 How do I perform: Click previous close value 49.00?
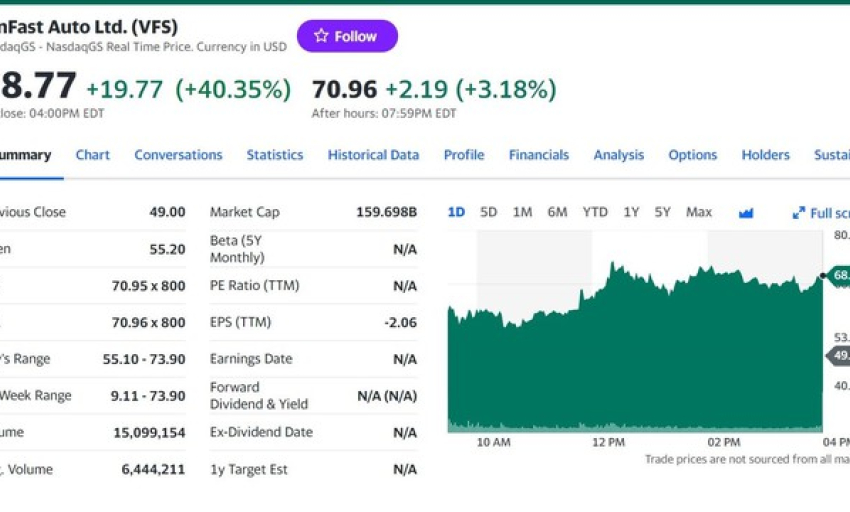pyautogui.click(x=168, y=212)
